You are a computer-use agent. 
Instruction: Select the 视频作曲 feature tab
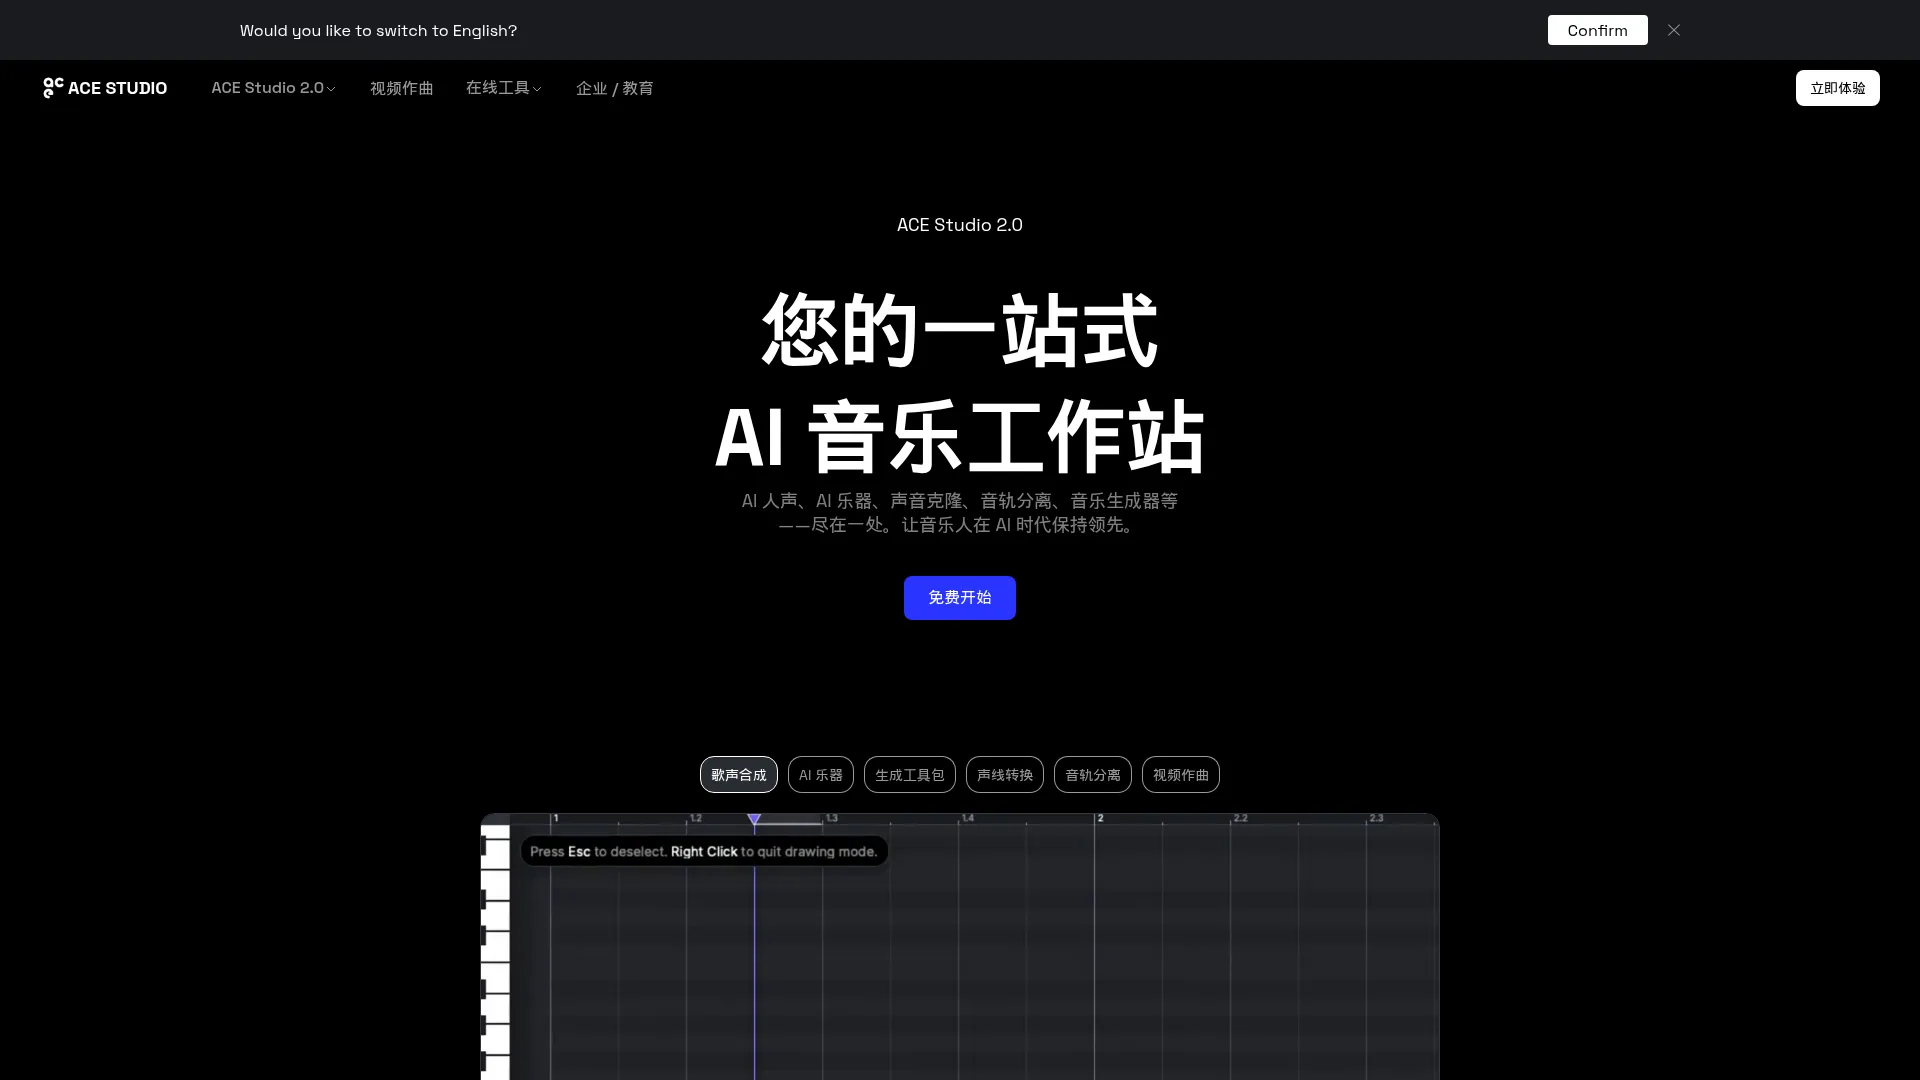1180,775
